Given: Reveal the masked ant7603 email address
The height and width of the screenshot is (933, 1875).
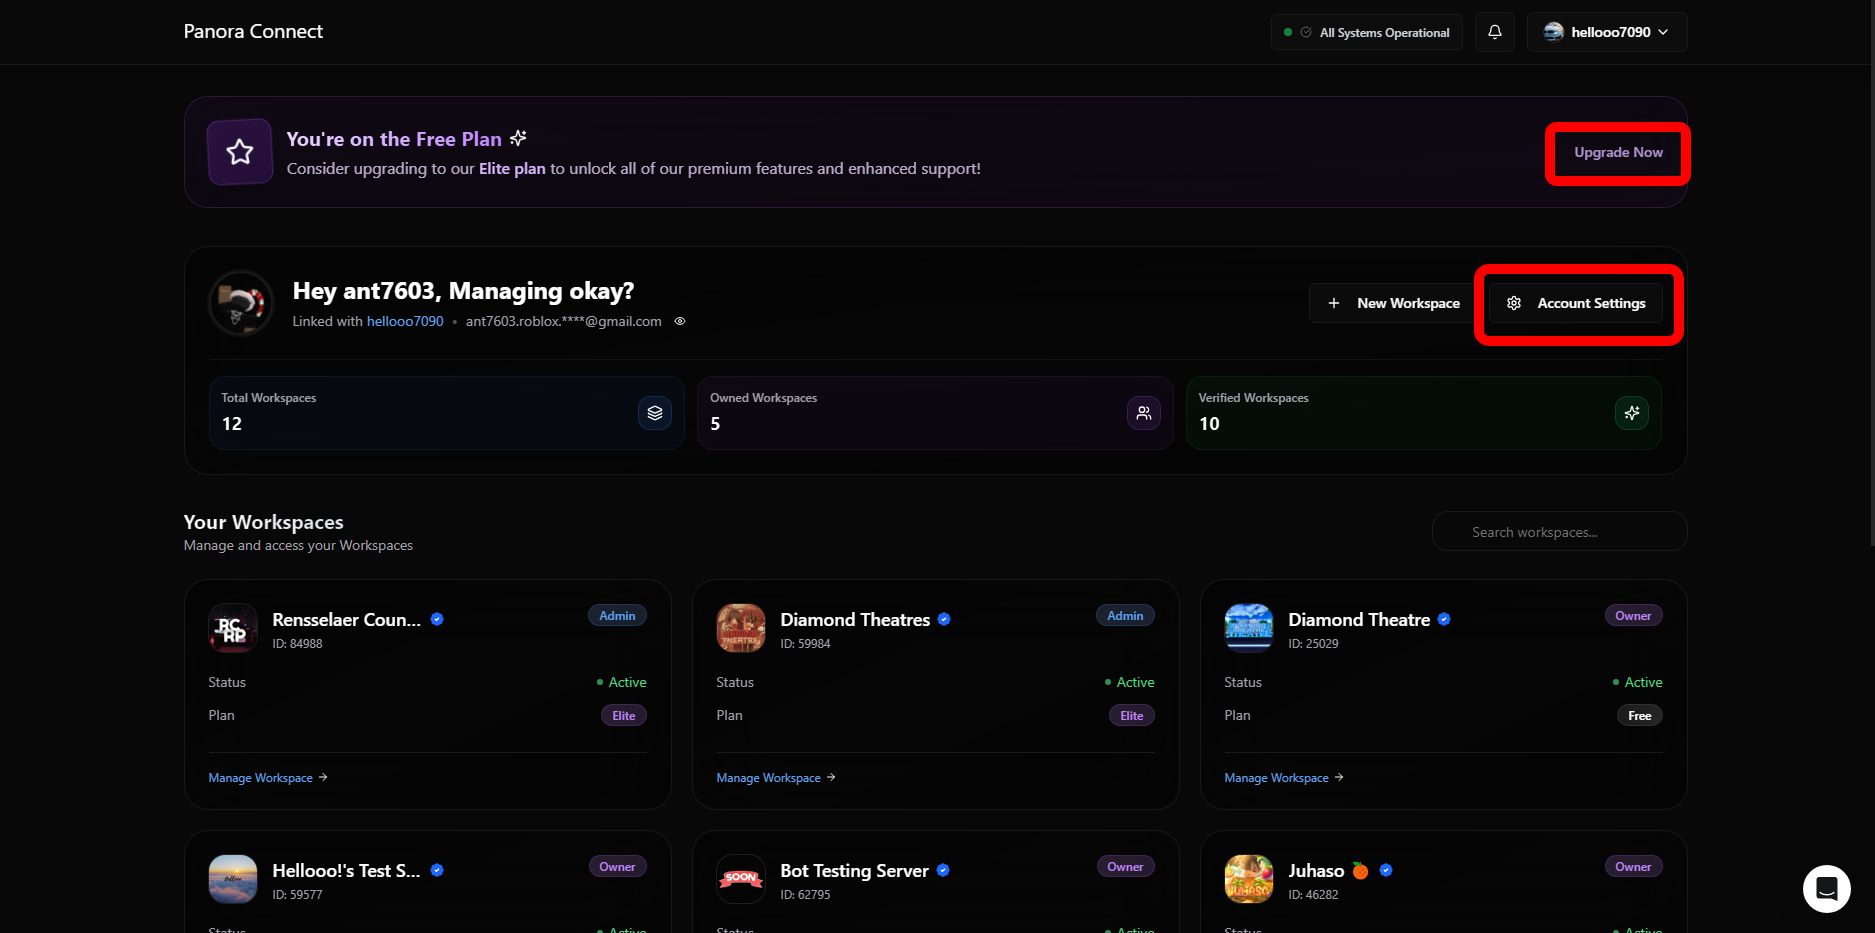Looking at the screenshot, I should (x=679, y=321).
